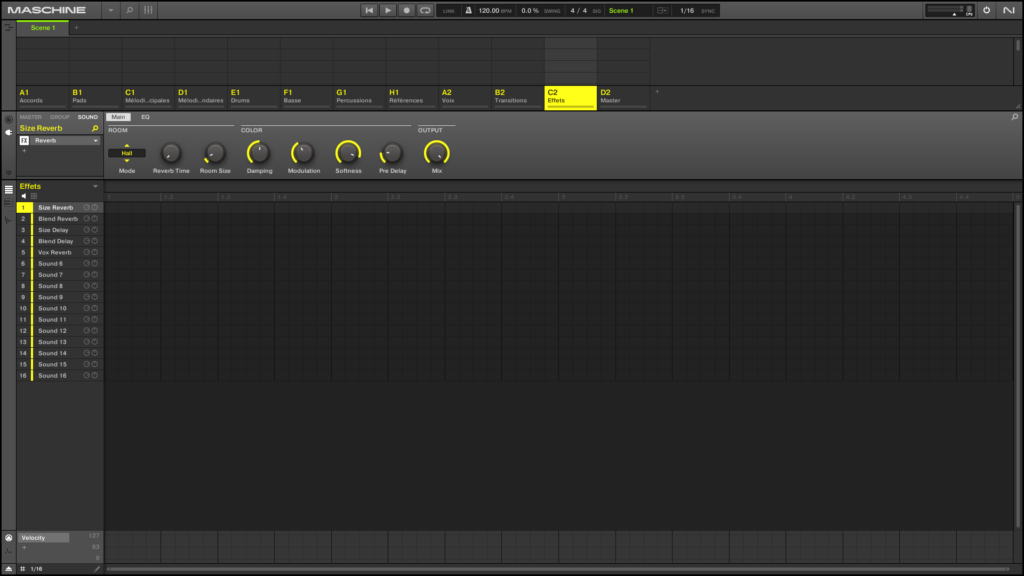Select the Scene 1 tab
The width and height of the screenshot is (1024, 576).
43,27
